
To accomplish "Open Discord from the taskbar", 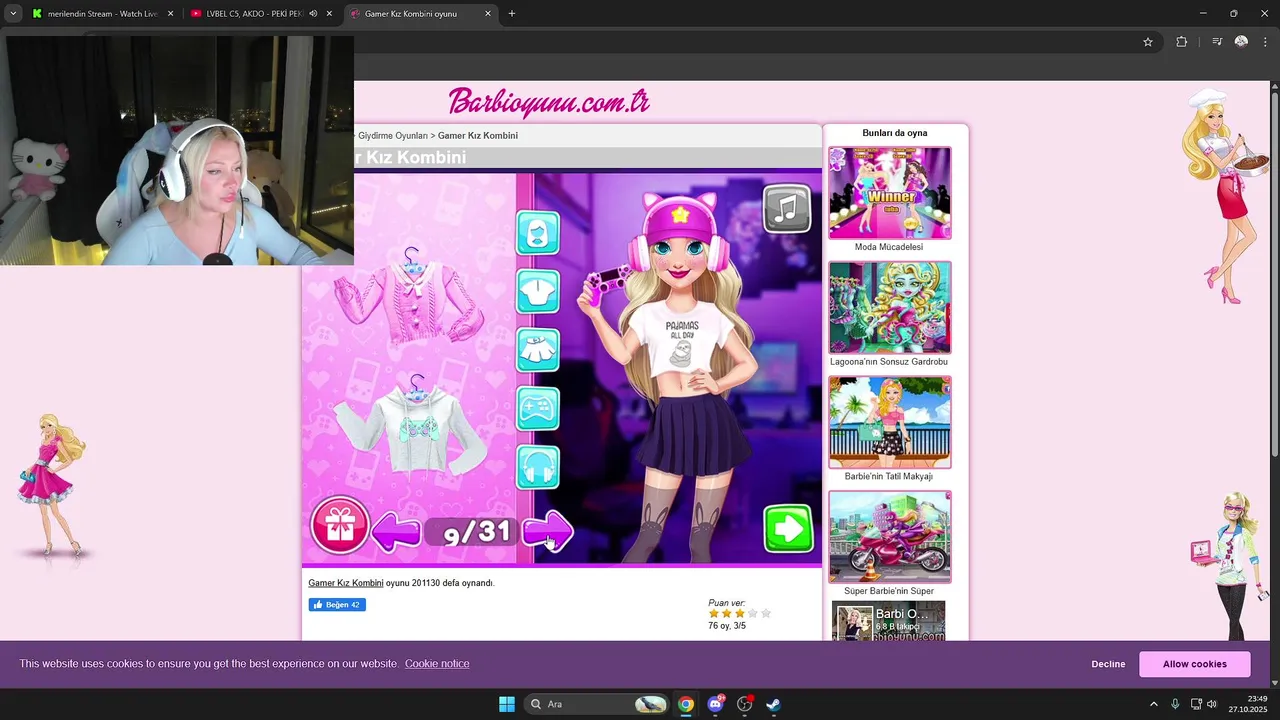I will click(715, 704).
